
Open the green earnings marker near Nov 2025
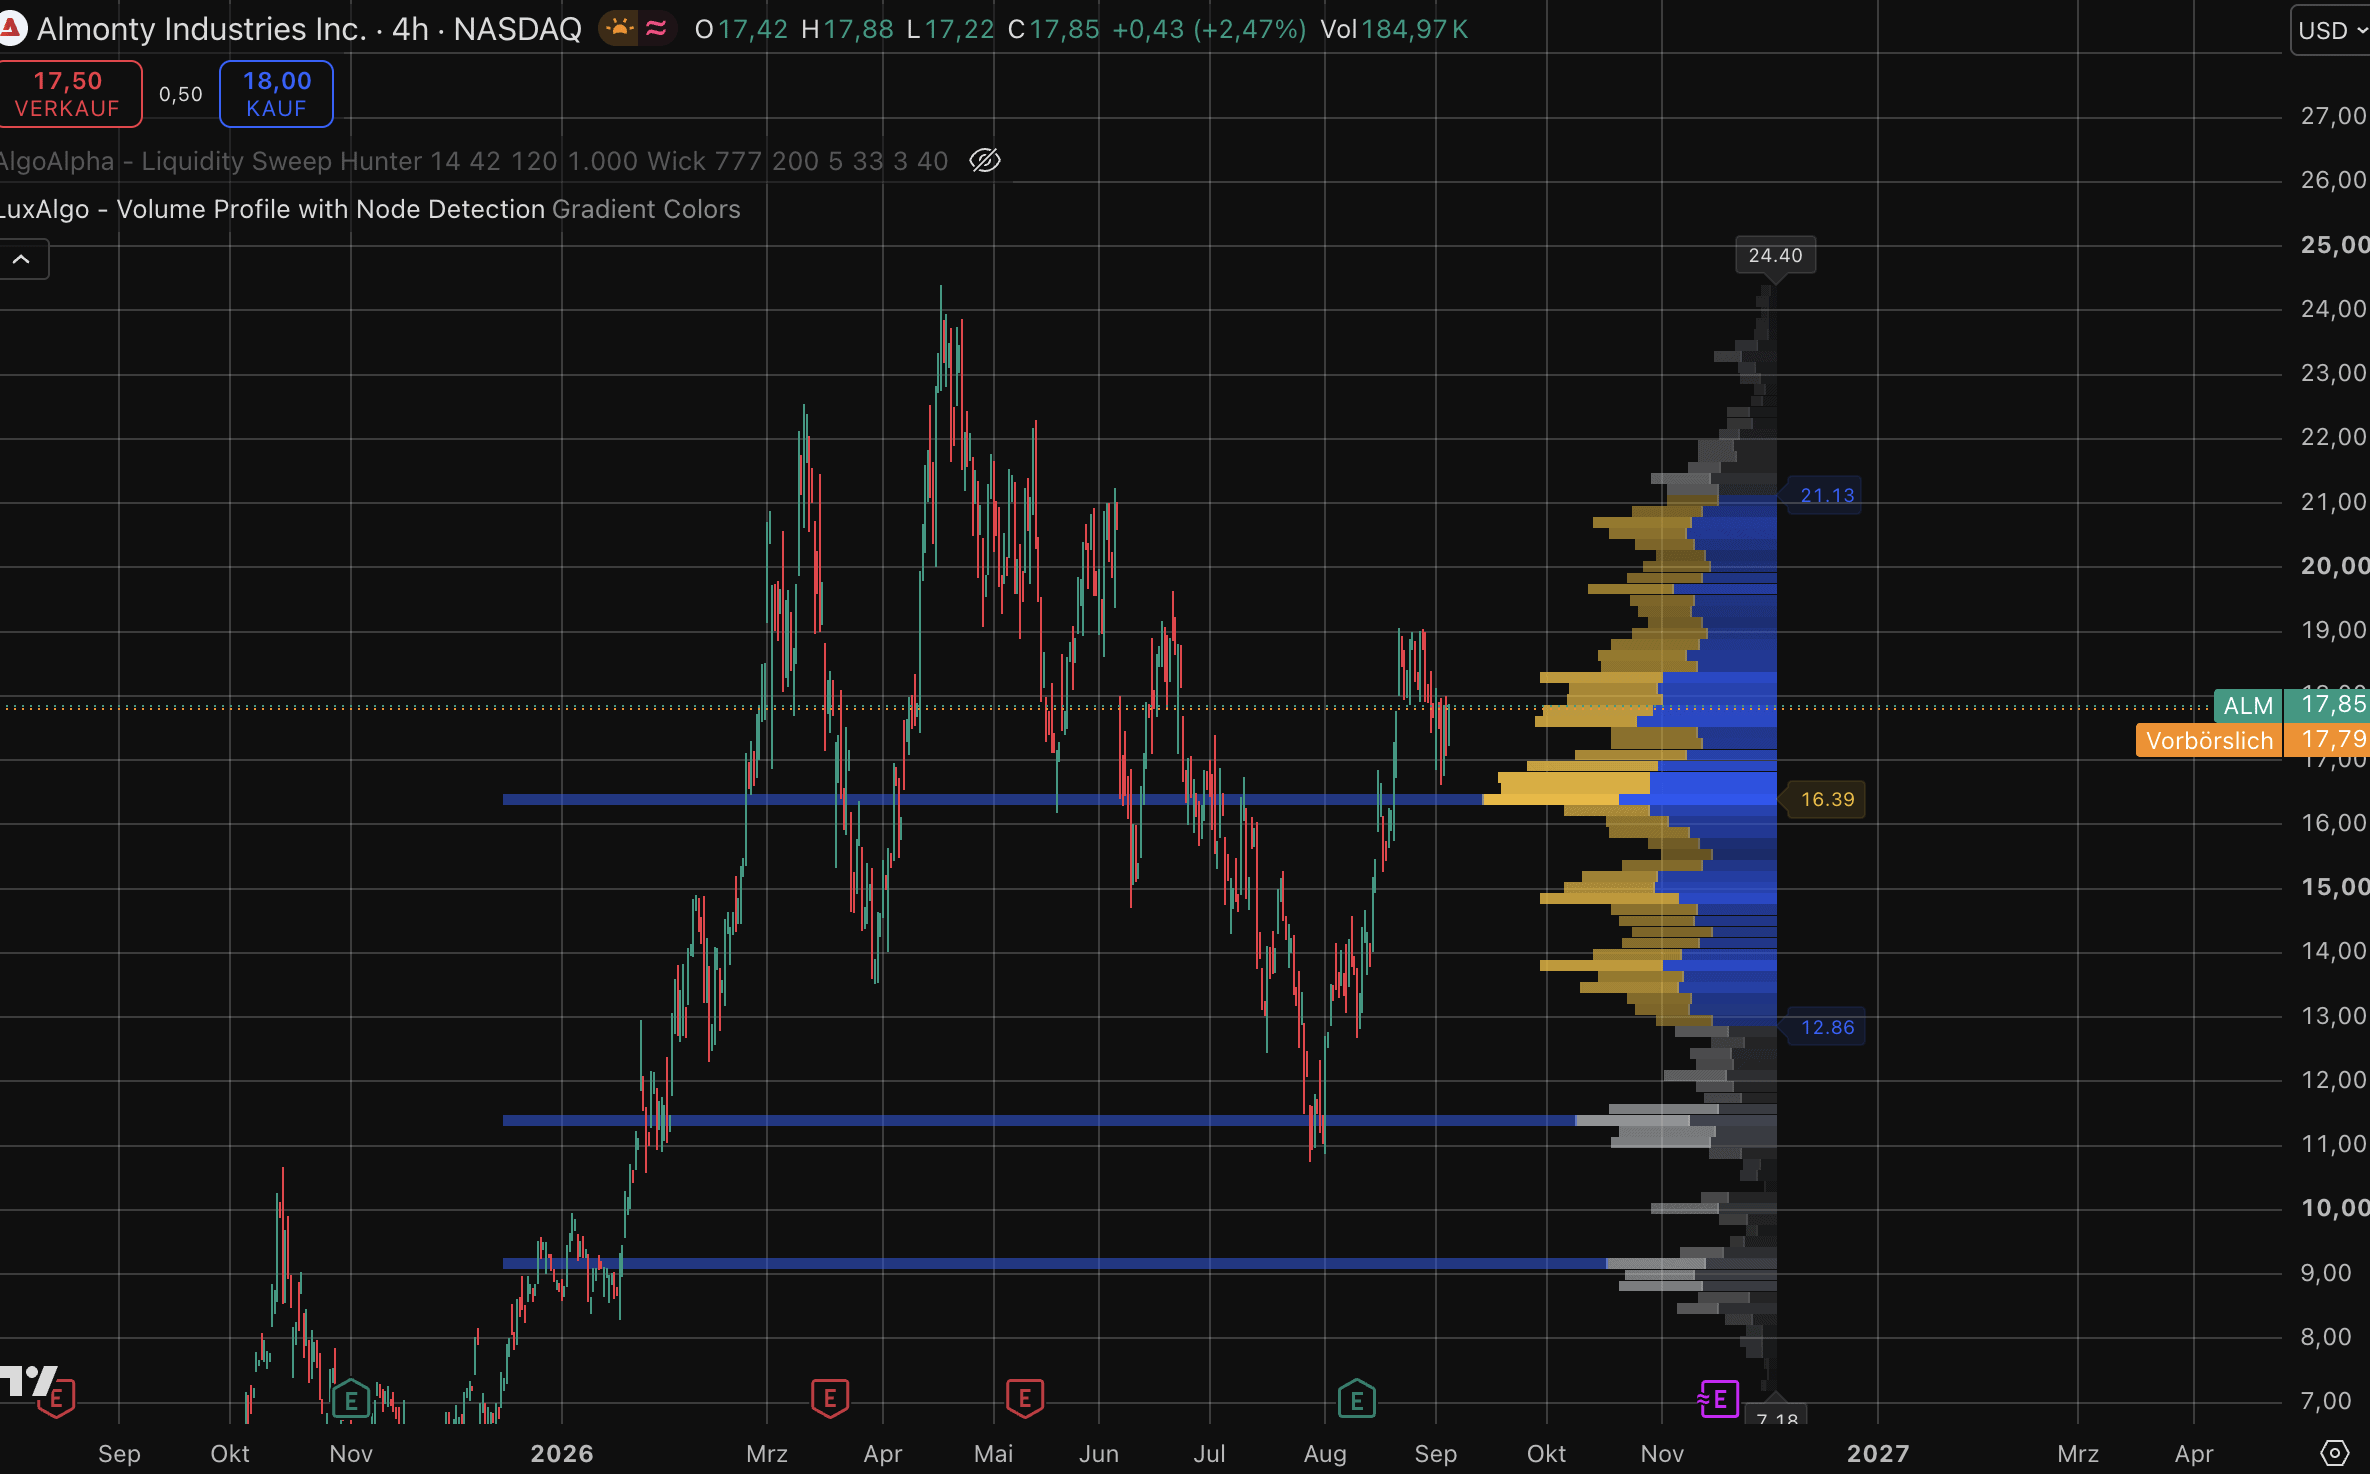pos(351,1399)
